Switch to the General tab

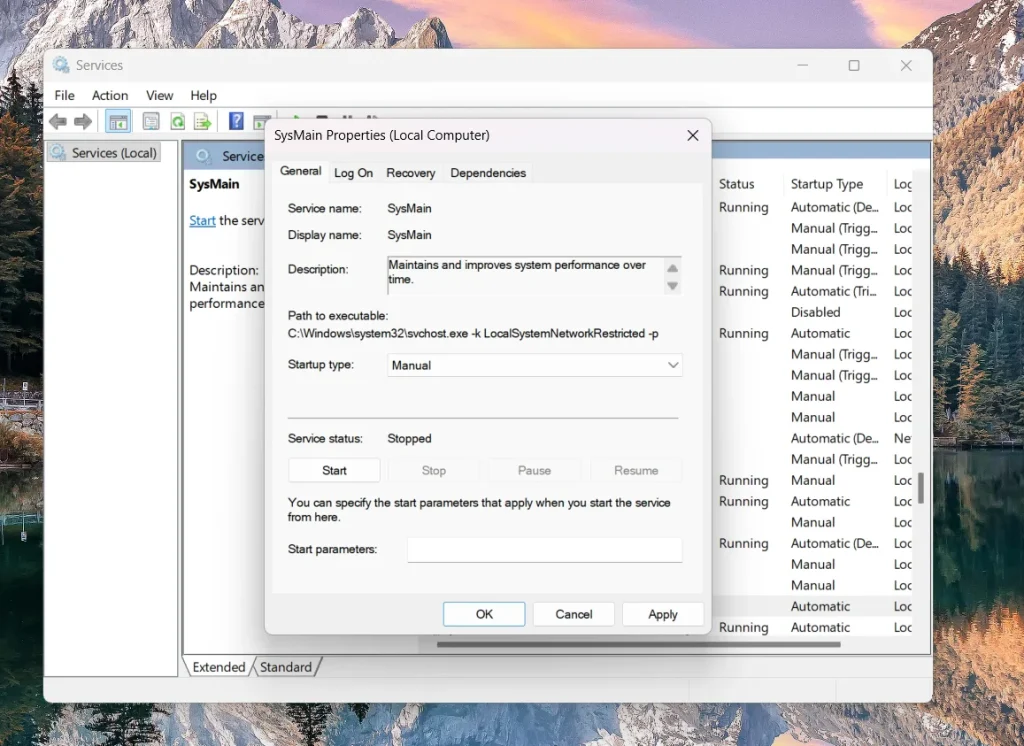point(300,171)
